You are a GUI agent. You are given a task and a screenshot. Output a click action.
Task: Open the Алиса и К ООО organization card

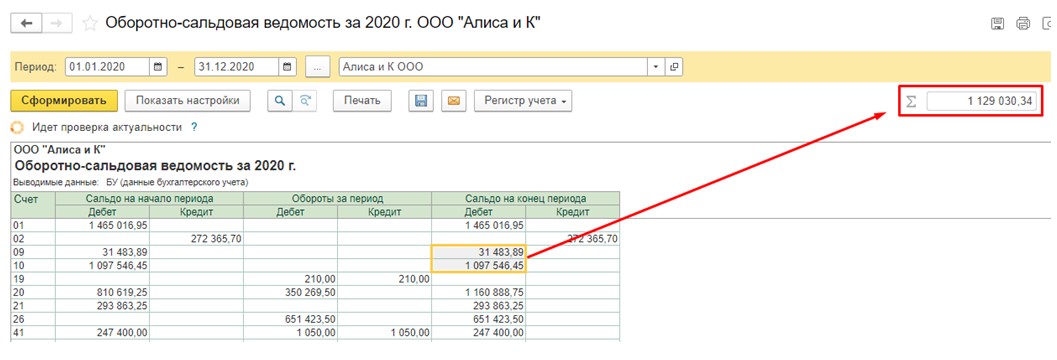(x=673, y=67)
